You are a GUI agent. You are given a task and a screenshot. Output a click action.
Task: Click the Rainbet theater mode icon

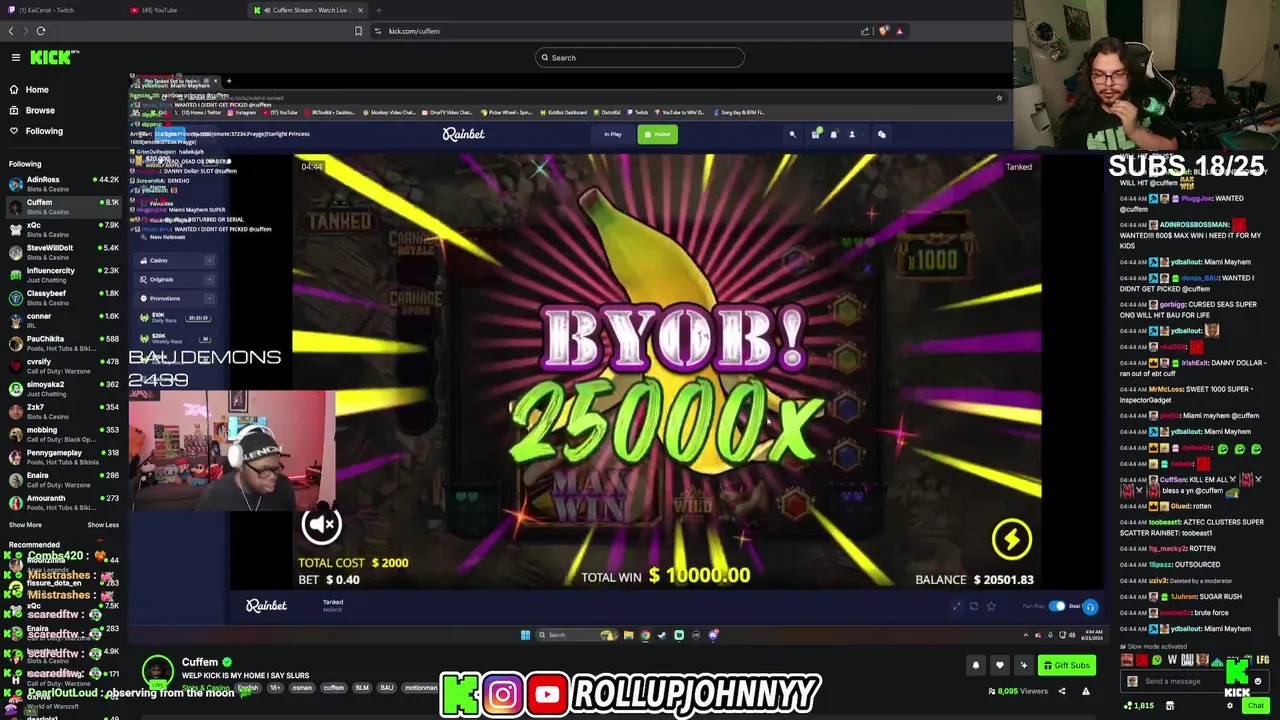click(x=974, y=606)
